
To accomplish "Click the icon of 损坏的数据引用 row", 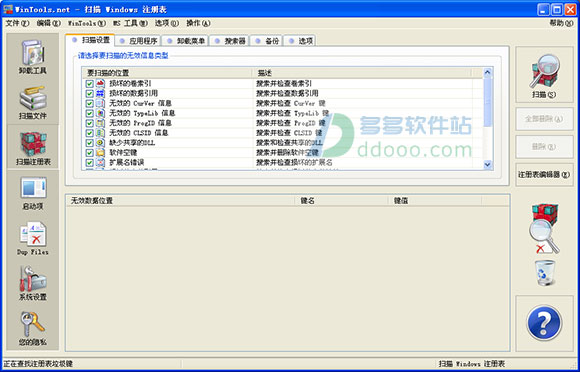I will pyautogui.click(x=100, y=93).
